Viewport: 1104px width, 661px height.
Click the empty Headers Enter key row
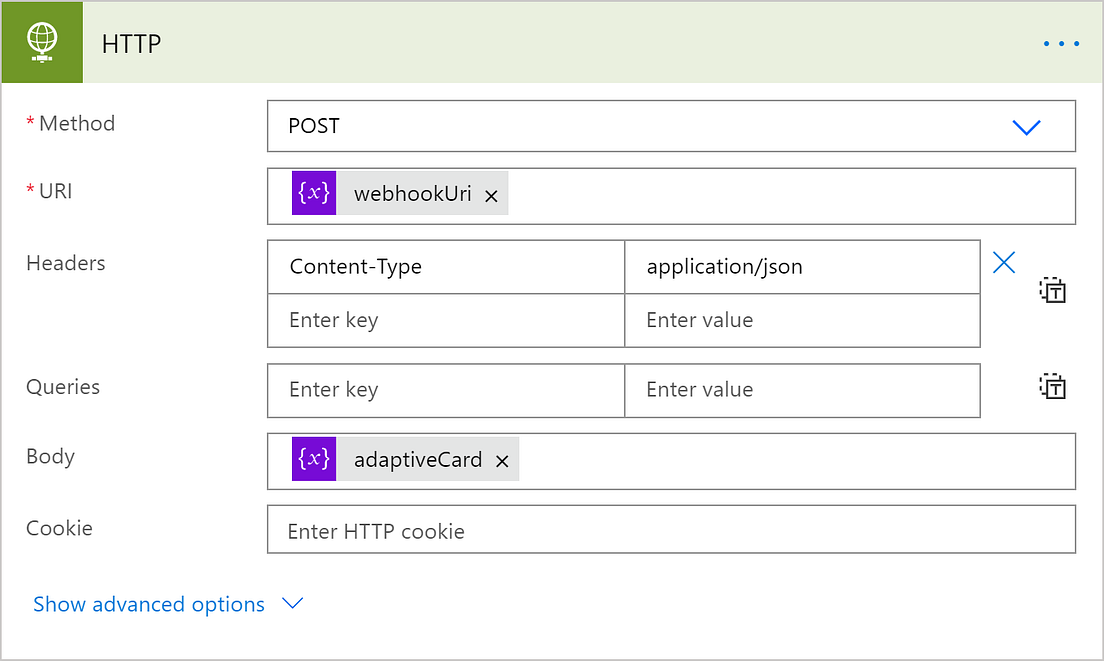[445, 320]
